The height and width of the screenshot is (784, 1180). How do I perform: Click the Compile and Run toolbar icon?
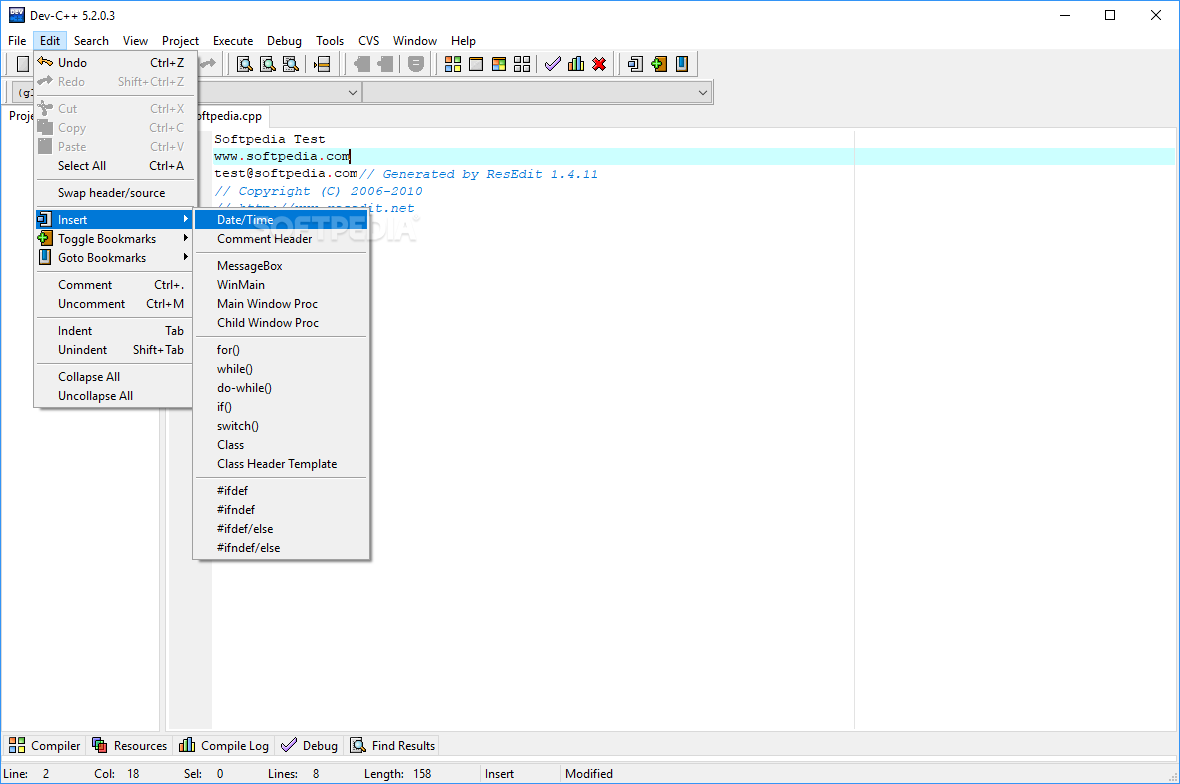click(498, 64)
